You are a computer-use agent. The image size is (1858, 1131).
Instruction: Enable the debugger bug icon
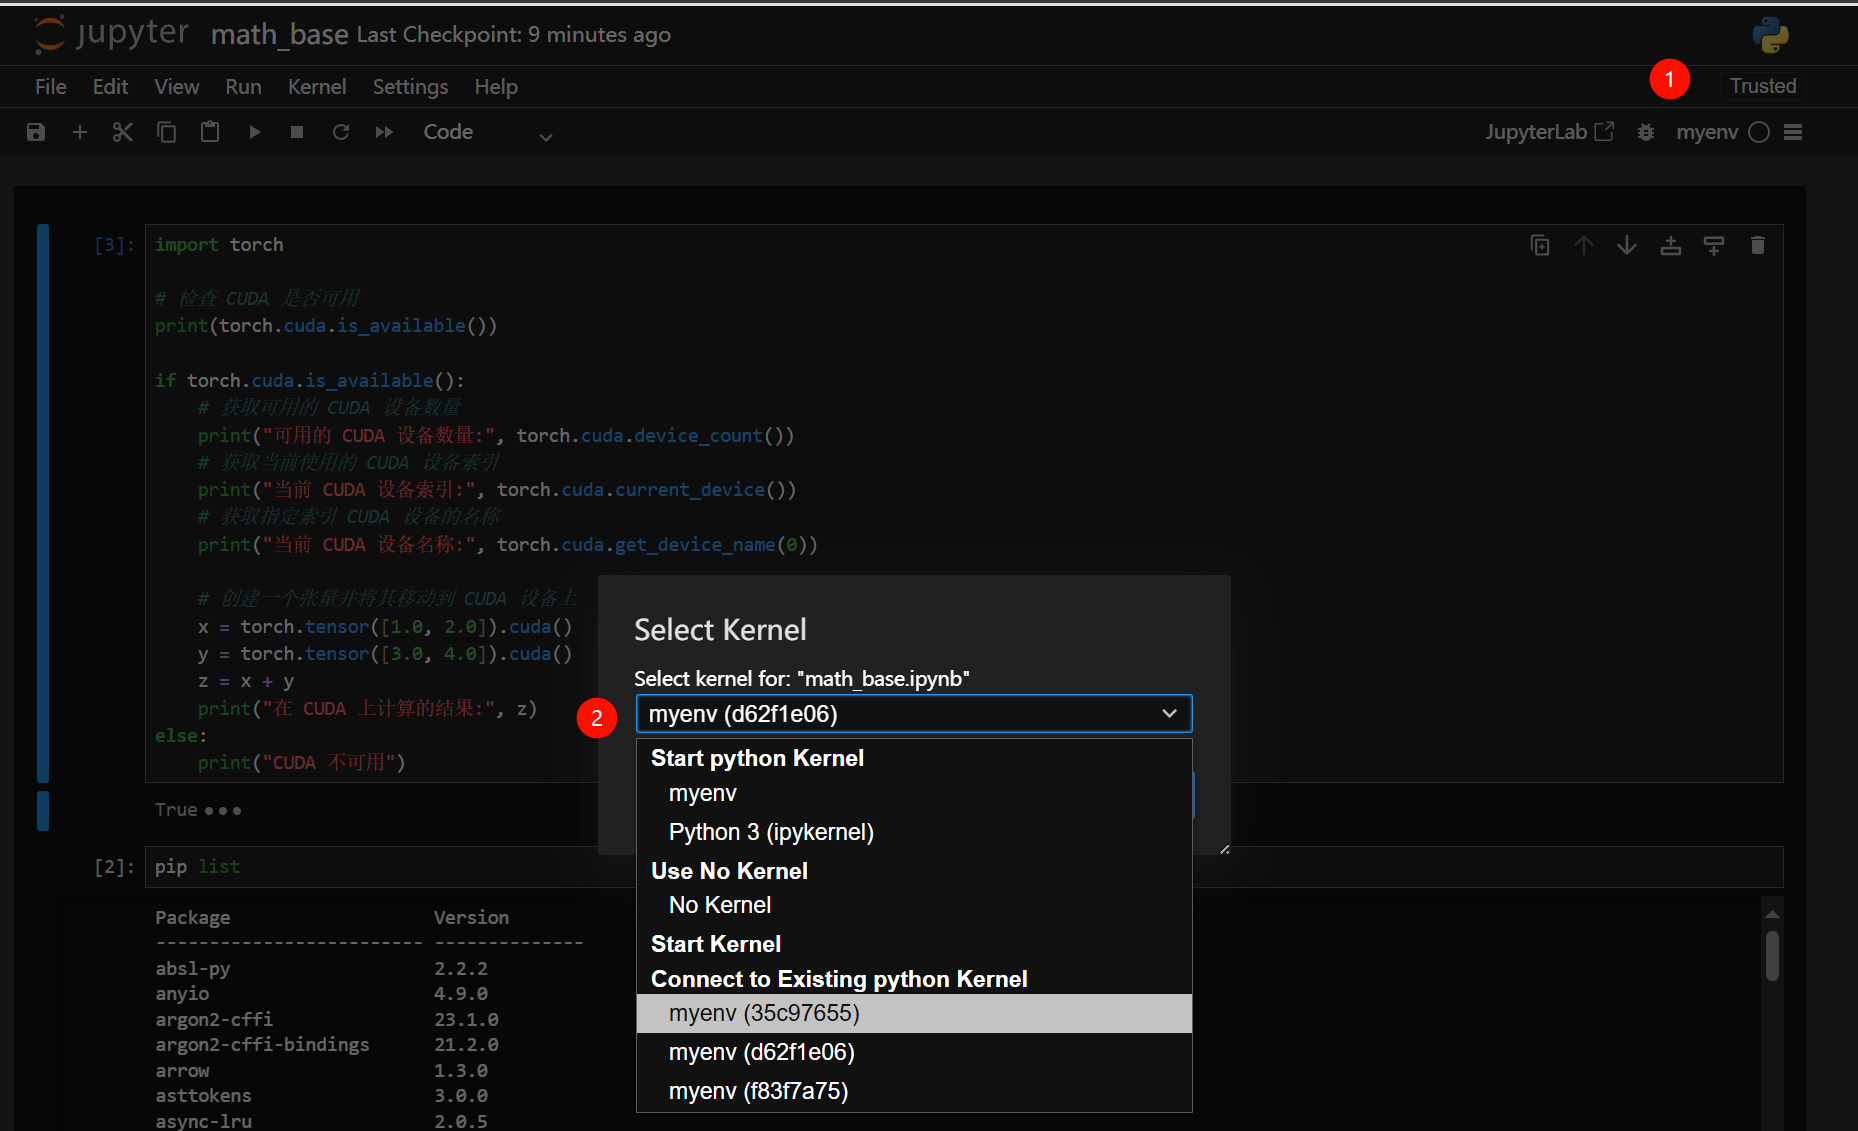point(1646,132)
